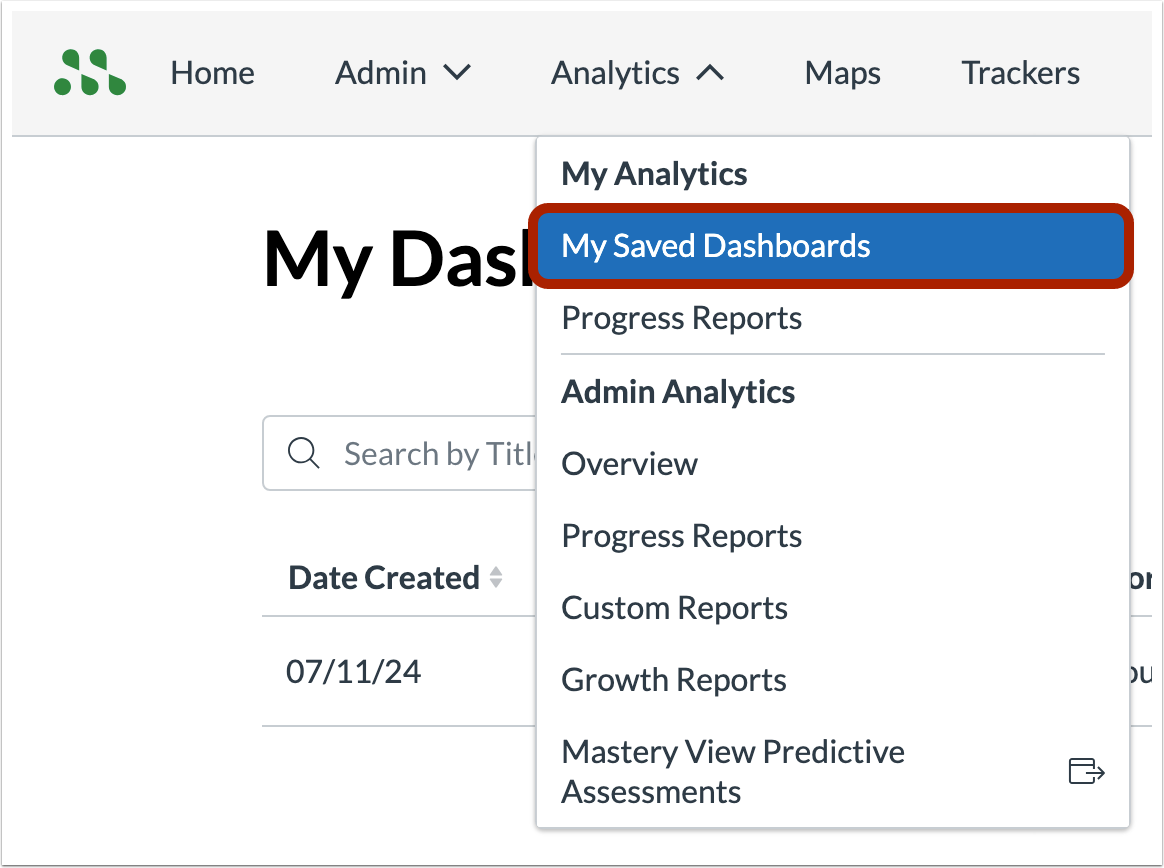Screen dimensions: 1164x868
Task: Click the external link icon beside Mastery View Predictive Assessments
Action: (1087, 771)
